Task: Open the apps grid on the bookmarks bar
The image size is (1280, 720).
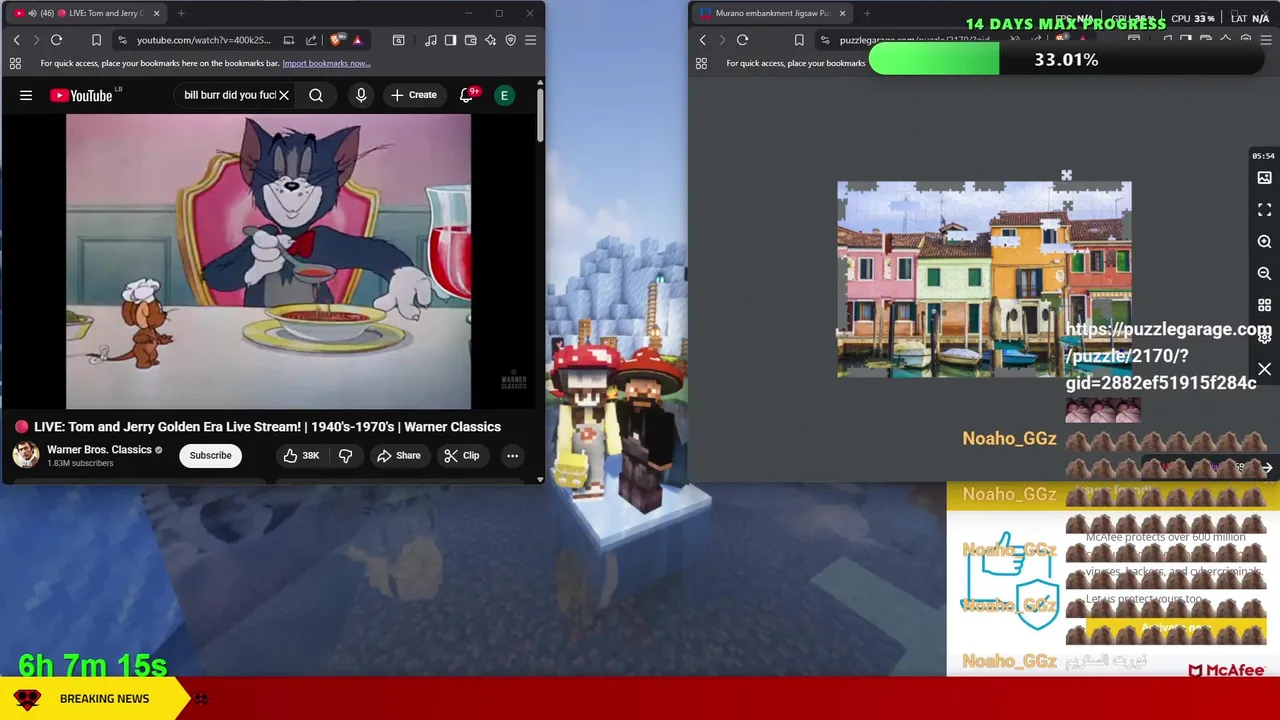Action: [15, 63]
